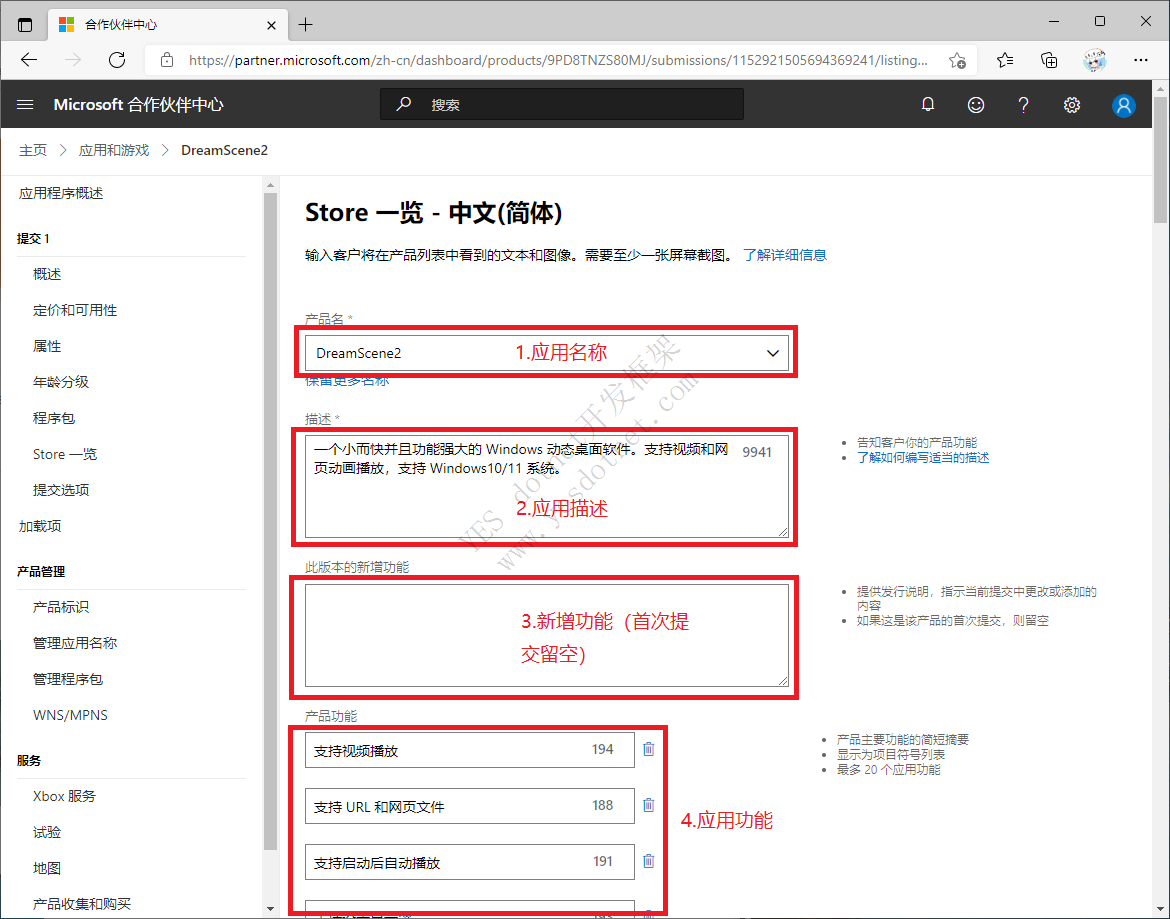Open browser settings and more menu

[1140, 60]
